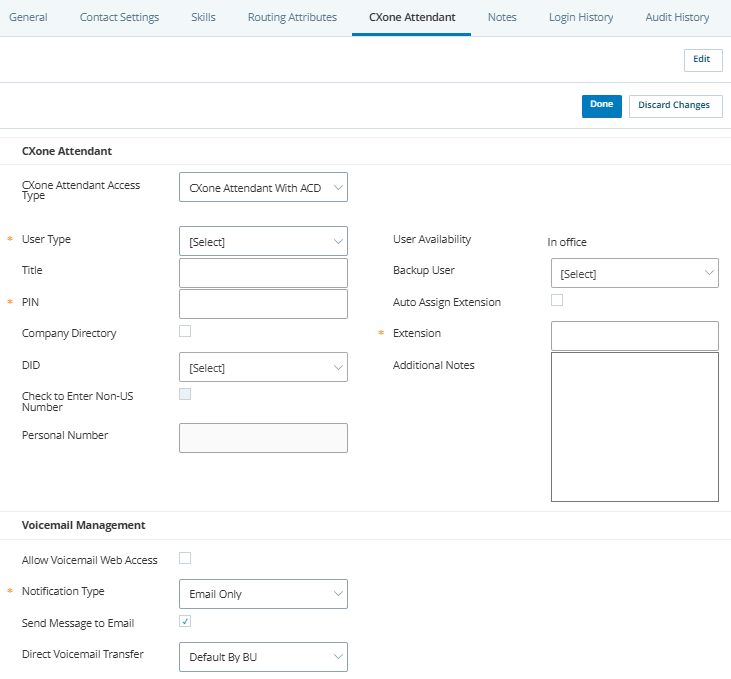
Task: Enable the Company Directory checkbox
Action: pos(185,331)
